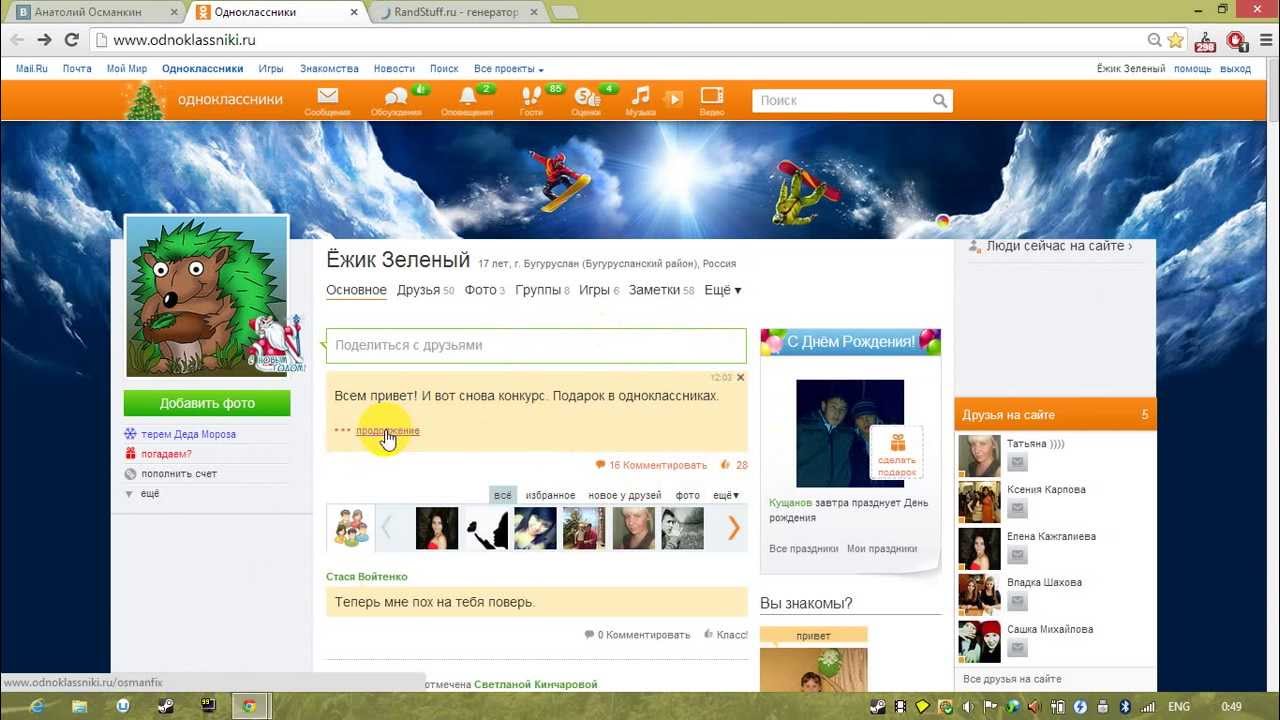Switch to the Анатолий Османкин browser tab
This screenshot has height=720, width=1280.
pyautogui.click(x=95, y=12)
